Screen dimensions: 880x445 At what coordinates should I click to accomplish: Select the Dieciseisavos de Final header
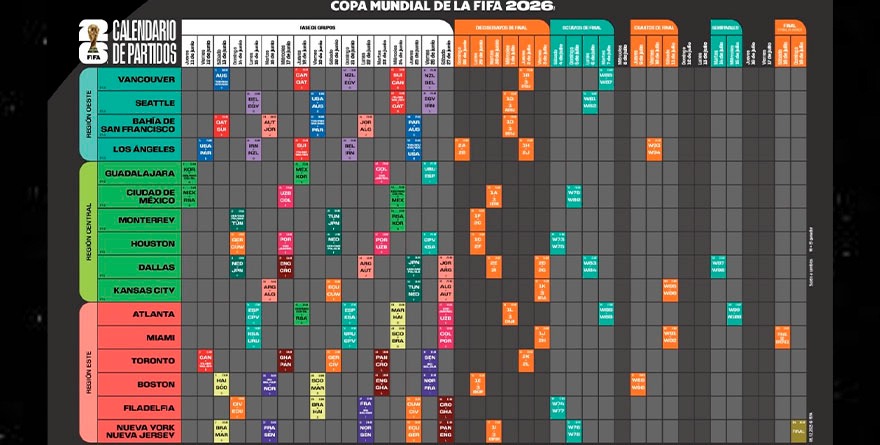click(x=498, y=27)
